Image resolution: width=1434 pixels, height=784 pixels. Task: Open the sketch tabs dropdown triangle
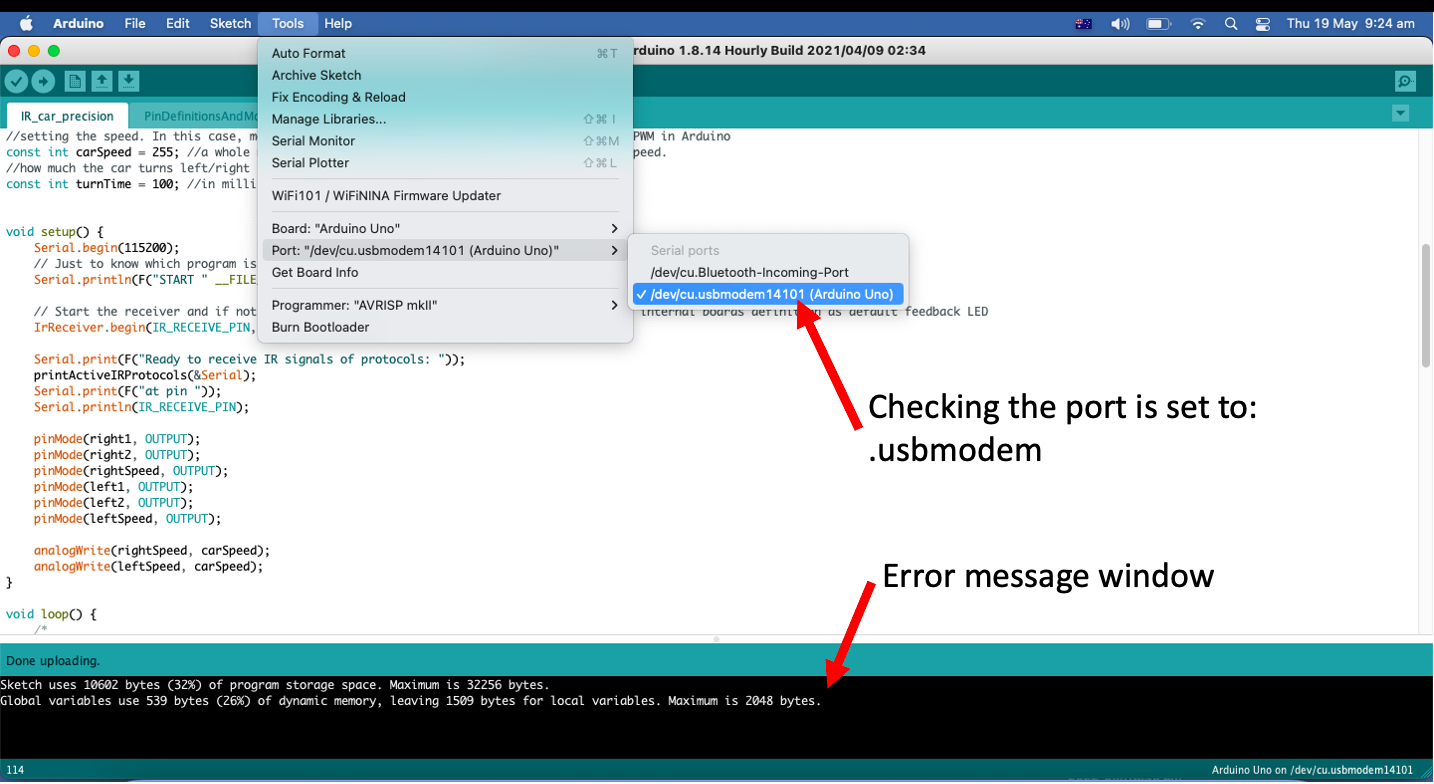pyautogui.click(x=1400, y=114)
